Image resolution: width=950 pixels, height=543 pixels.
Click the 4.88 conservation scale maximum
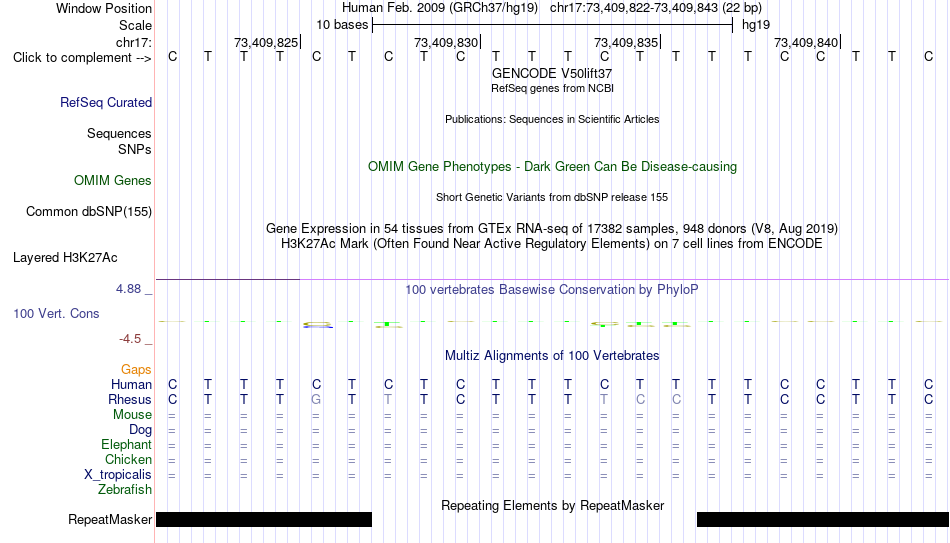(x=128, y=289)
